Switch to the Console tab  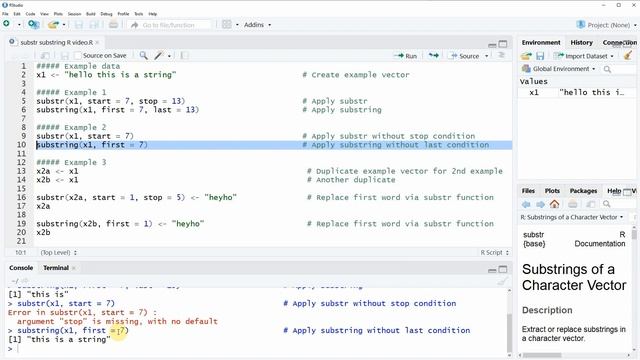tap(21, 268)
